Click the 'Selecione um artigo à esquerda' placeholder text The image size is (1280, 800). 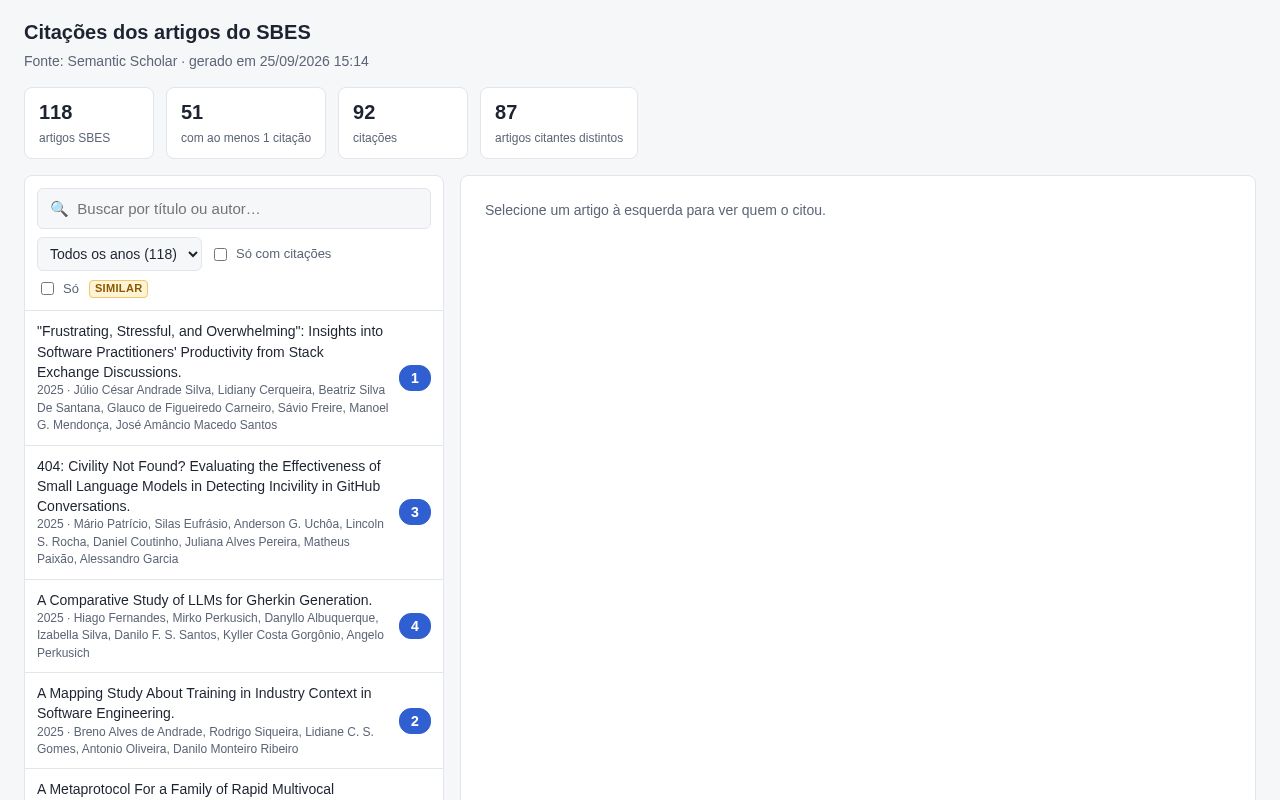tap(655, 210)
